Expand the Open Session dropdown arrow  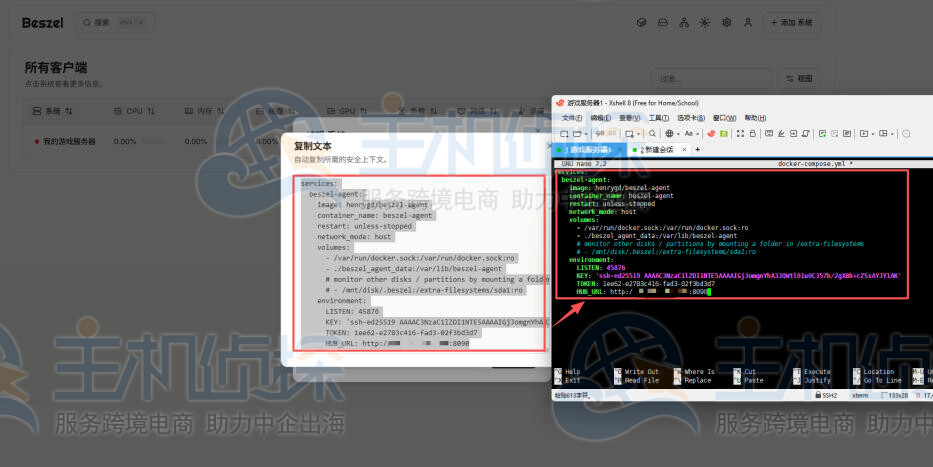pos(586,134)
